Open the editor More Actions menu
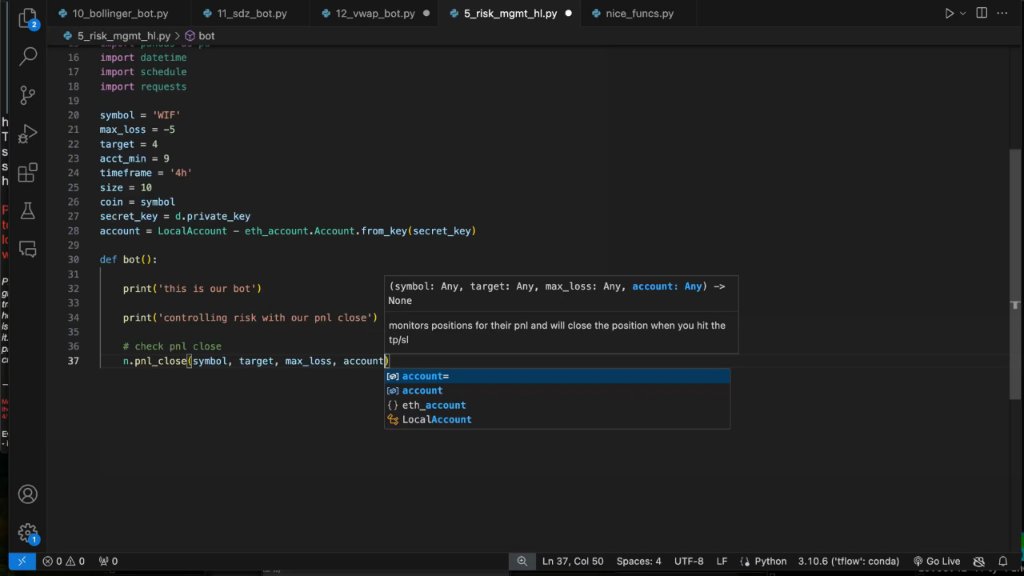The width and height of the screenshot is (1024, 576). pyautogui.click(x=1002, y=13)
